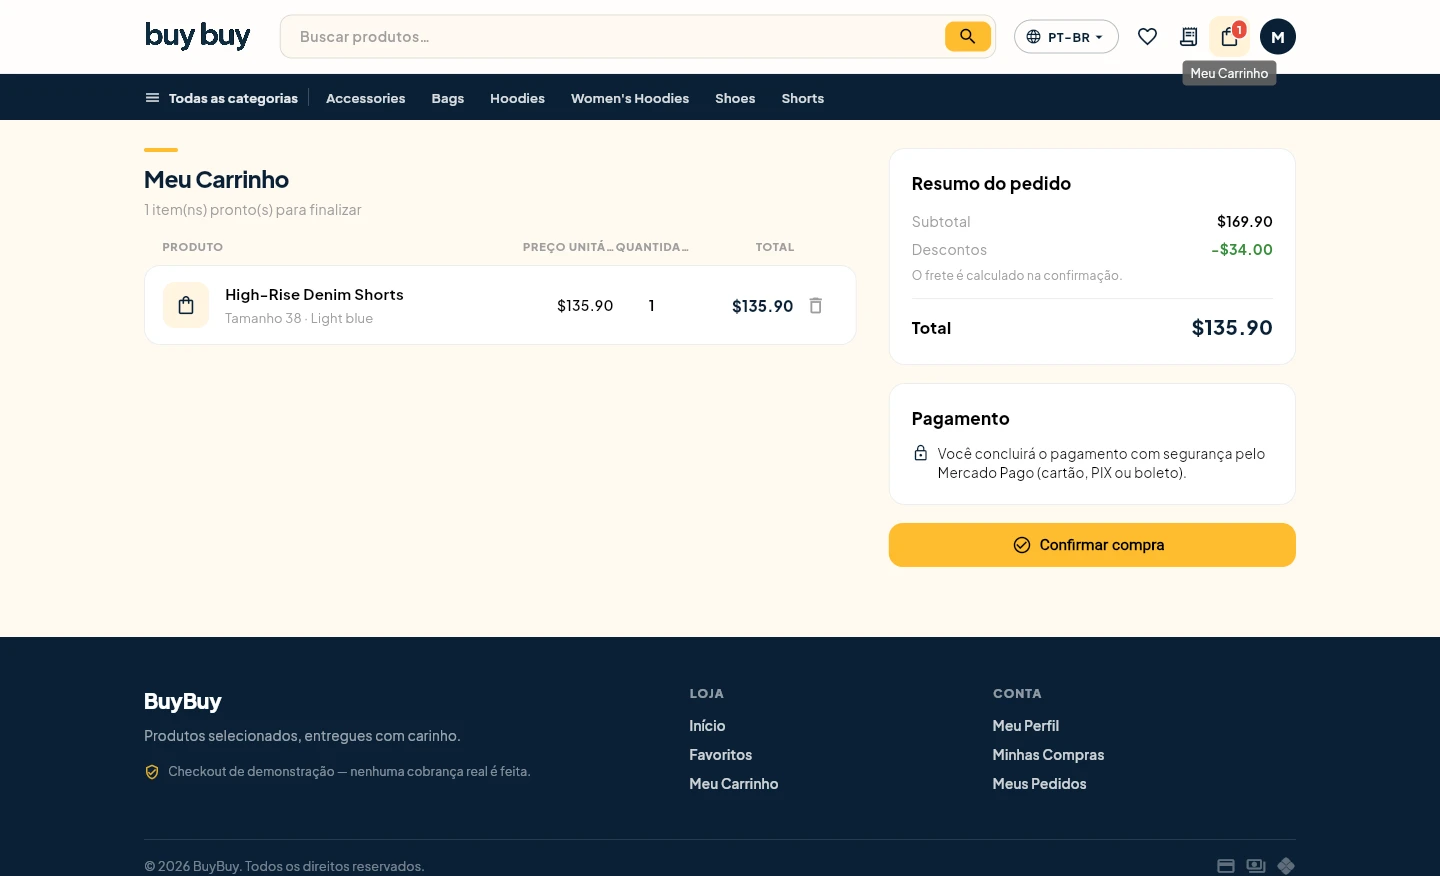Screen dimensions: 1440x876
Task: Click the credit card icon in footer
Action: (x=1225, y=866)
